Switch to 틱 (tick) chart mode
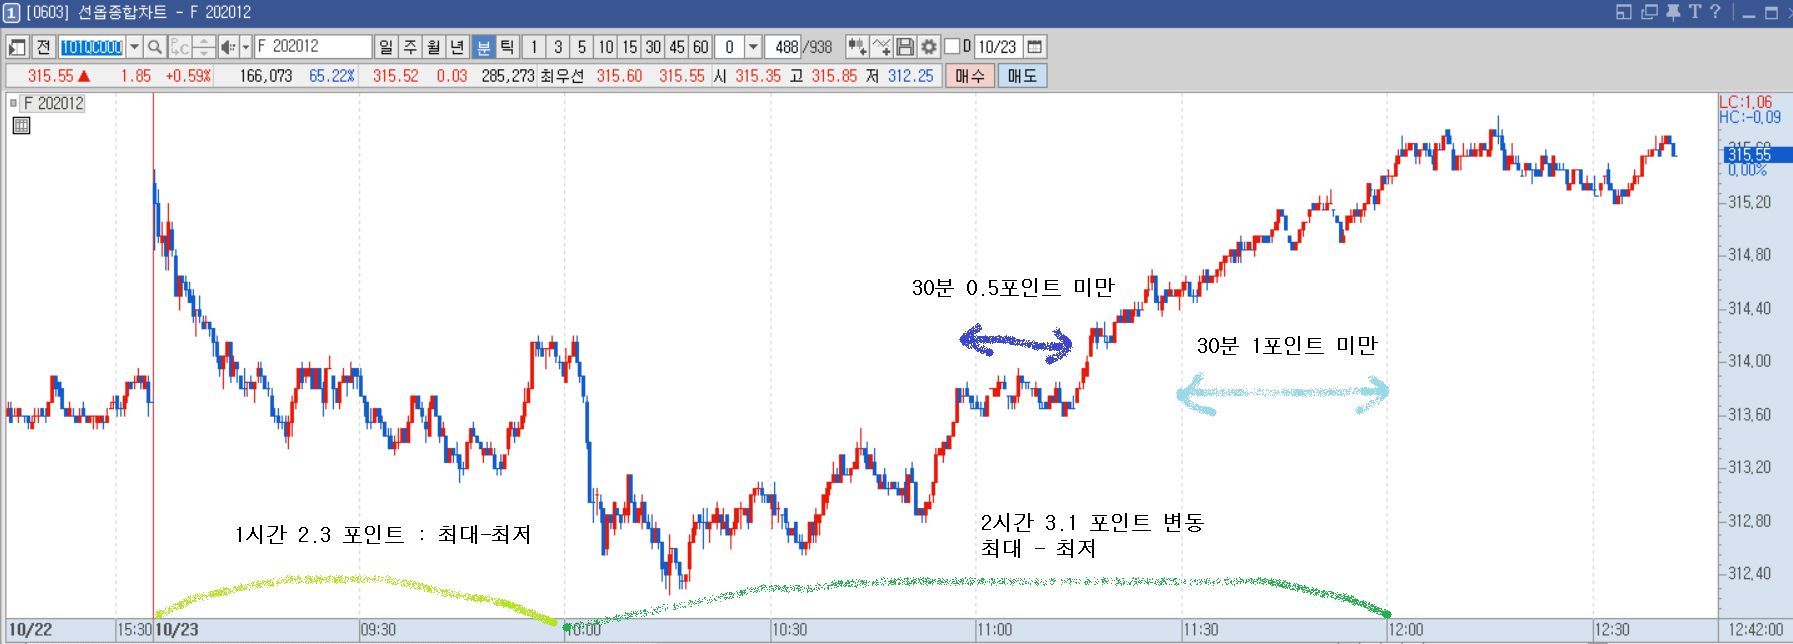Viewport: 1793px width, 644px height. point(507,47)
